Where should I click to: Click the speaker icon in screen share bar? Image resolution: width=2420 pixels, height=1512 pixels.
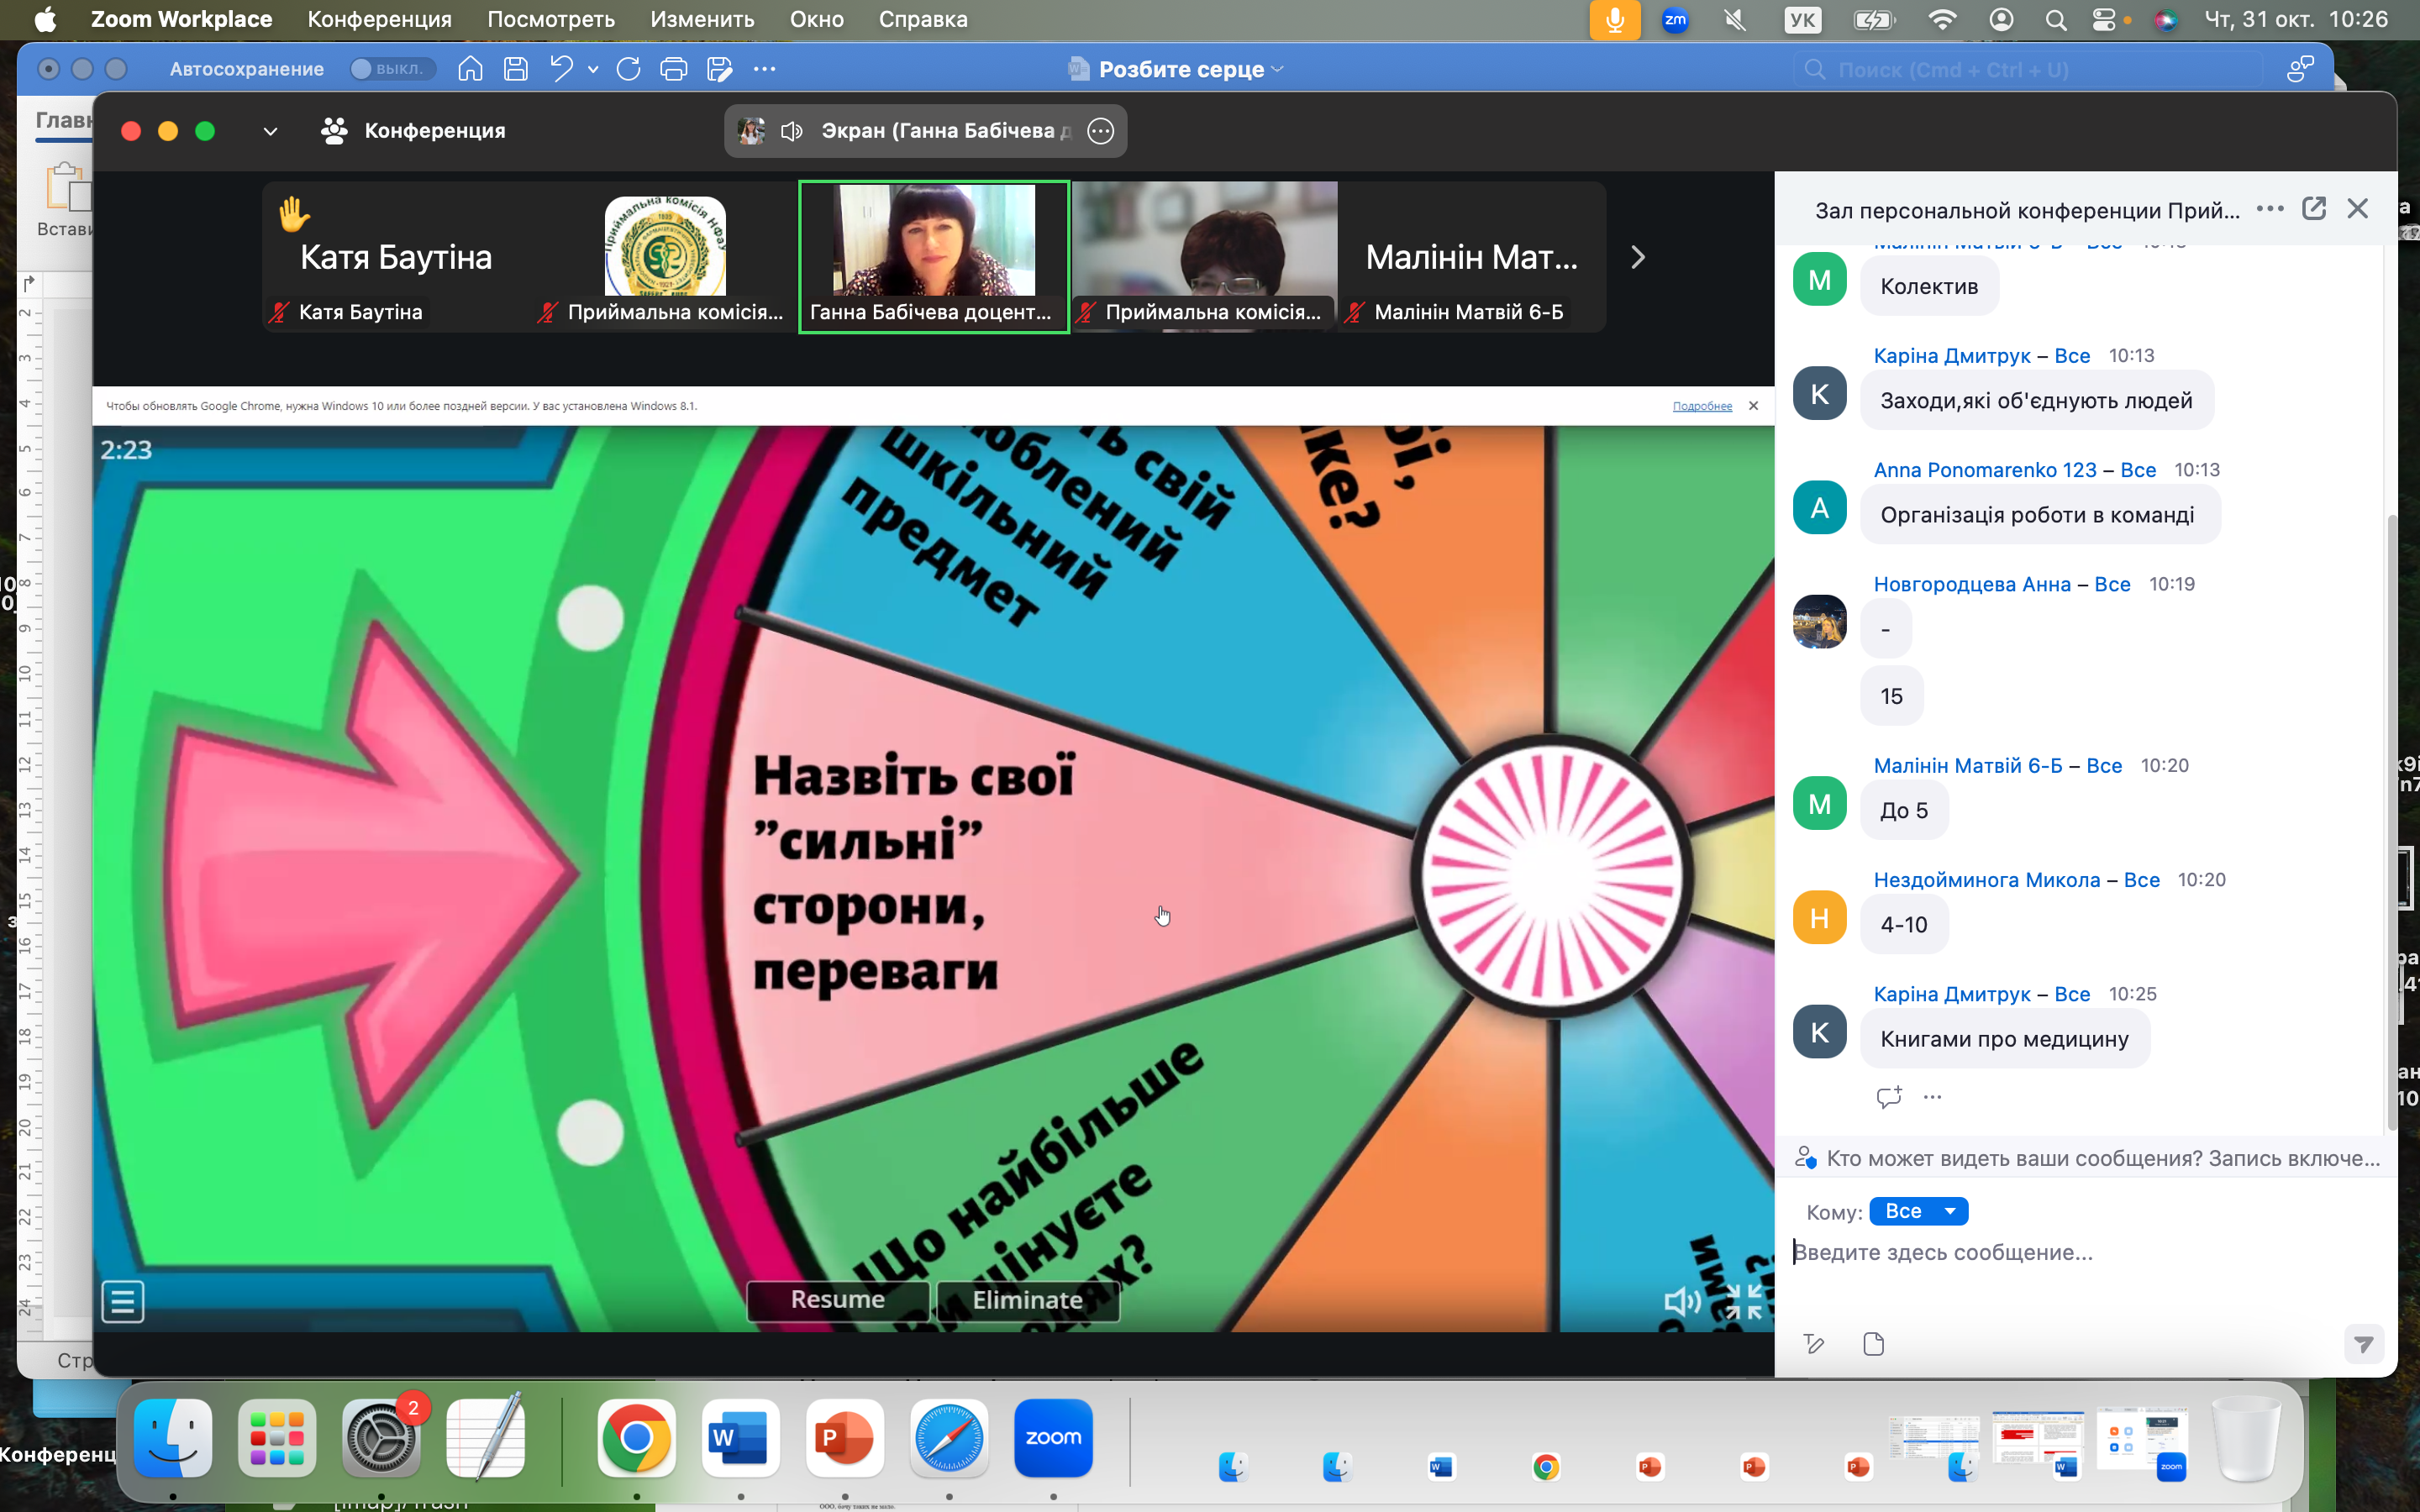tap(792, 131)
